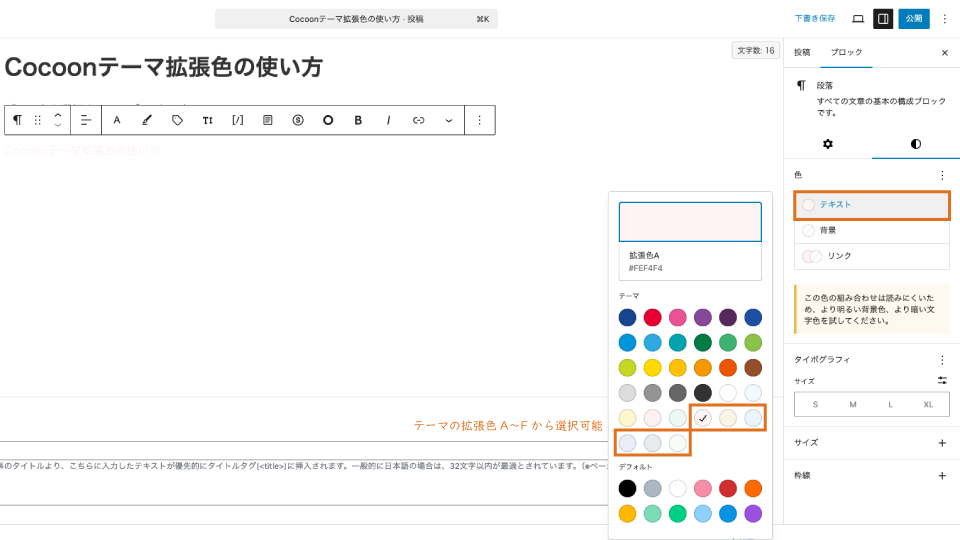960x540 pixels.
Task: Open typography section options menu
Action: click(x=942, y=360)
